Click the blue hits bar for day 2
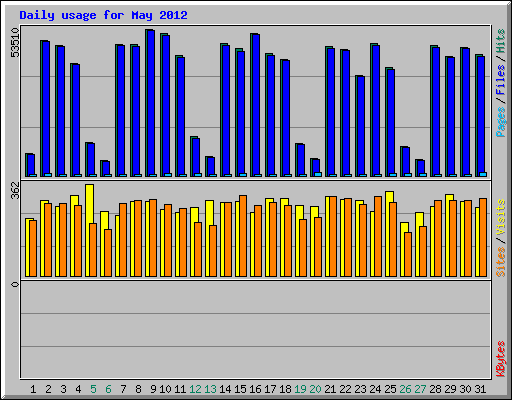Viewport: 512px width, 400px height. click(46, 108)
